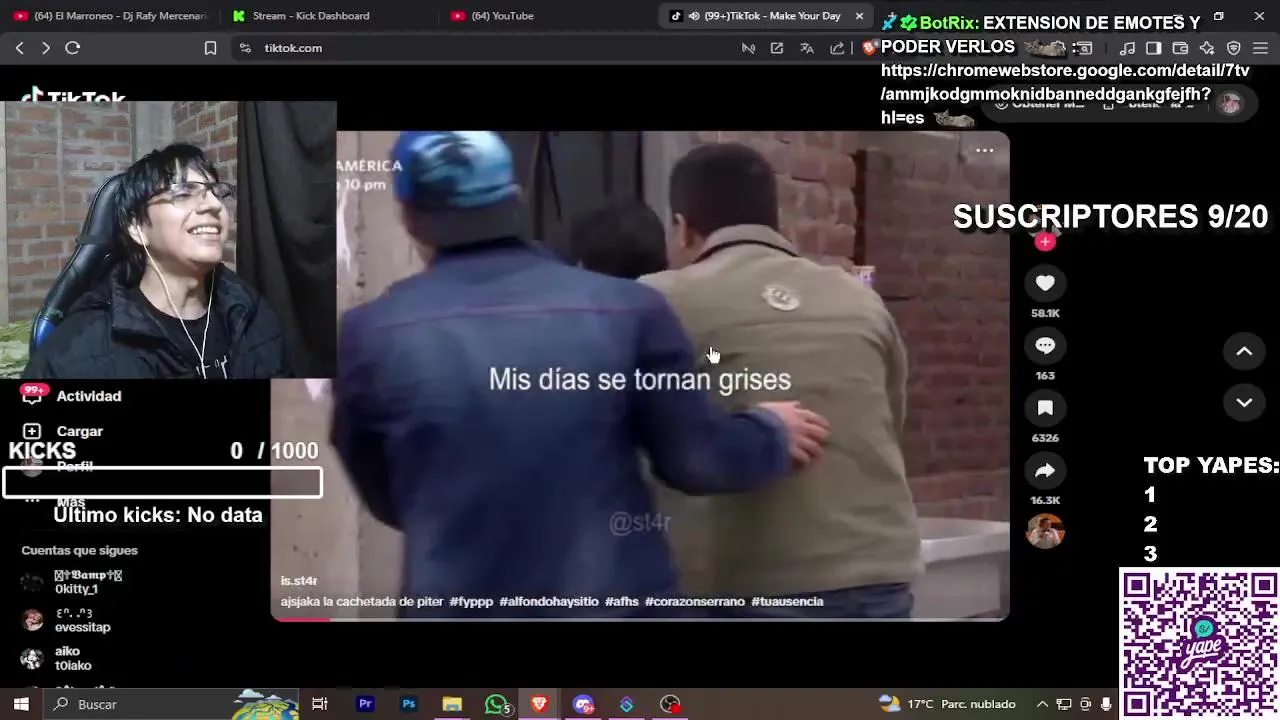Image resolution: width=1280 pixels, height=720 pixels.
Task: Click the #alfondohaysitio hashtag
Action: [x=548, y=601]
